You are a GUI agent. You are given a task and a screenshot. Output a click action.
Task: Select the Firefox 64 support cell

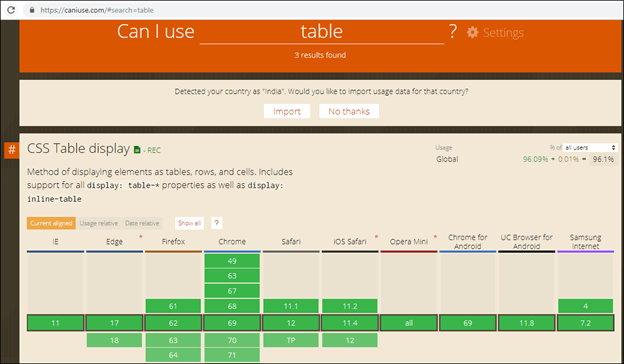(173, 355)
